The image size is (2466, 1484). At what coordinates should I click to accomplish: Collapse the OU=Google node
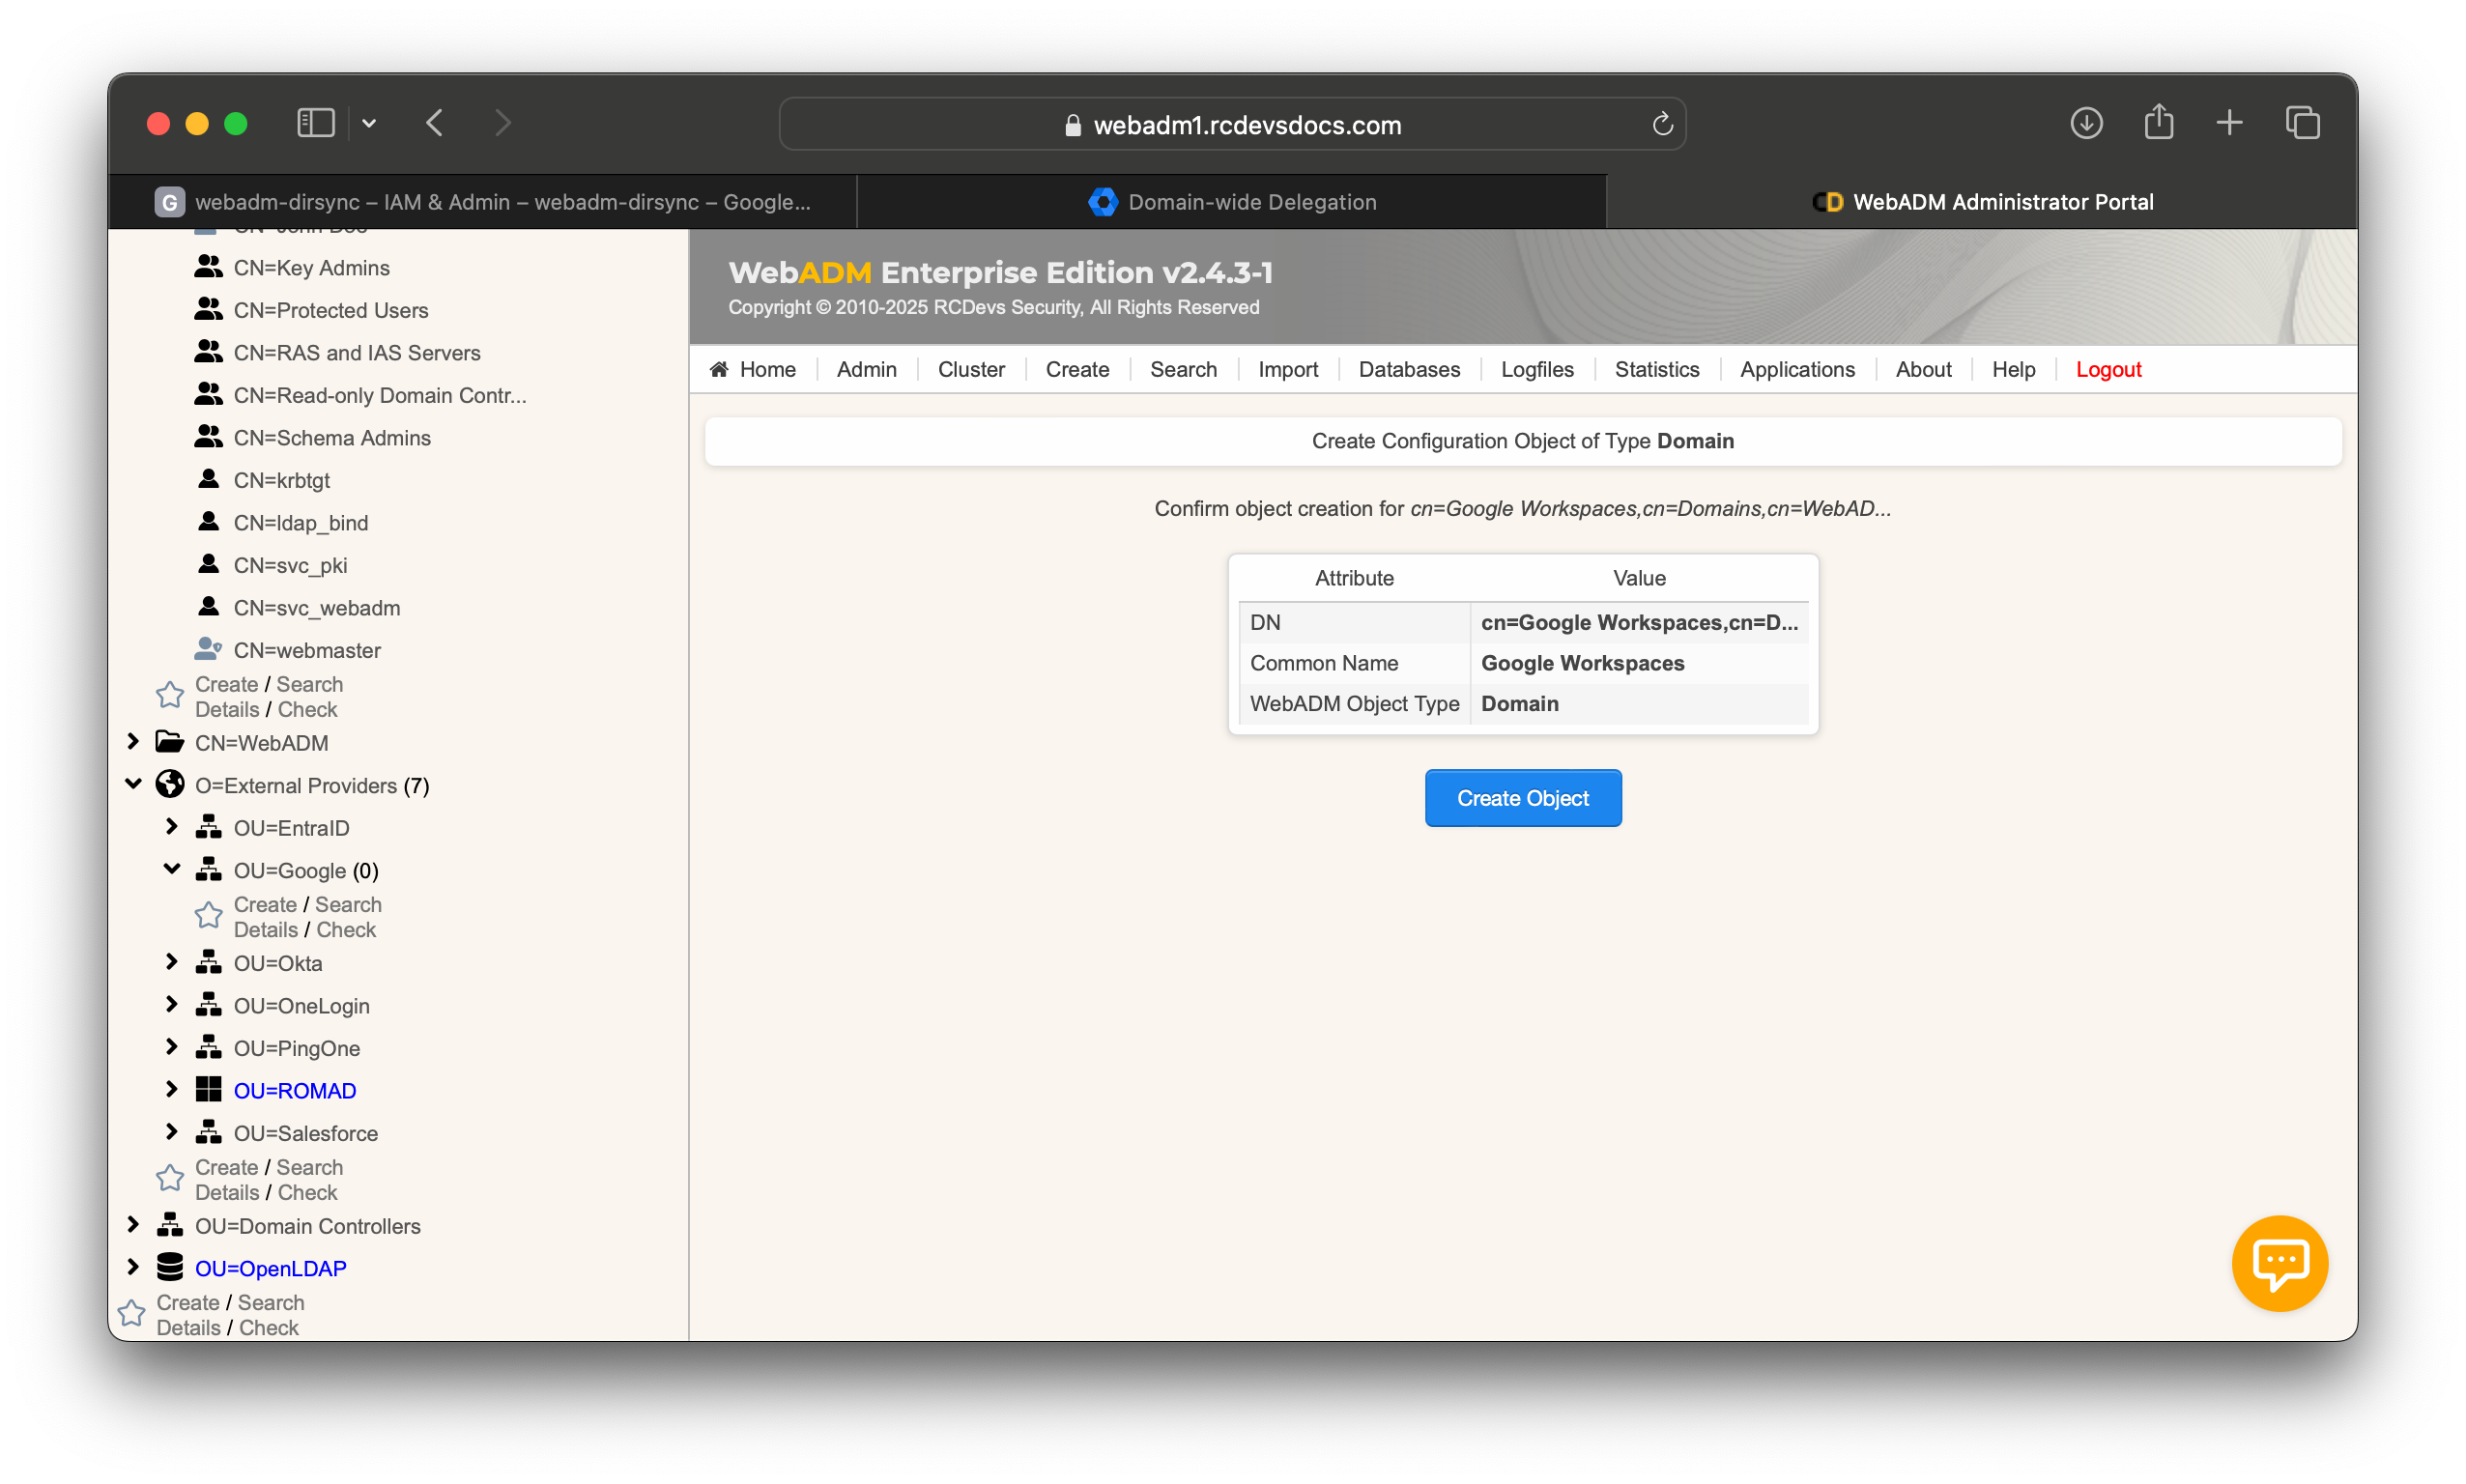(172, 869)
